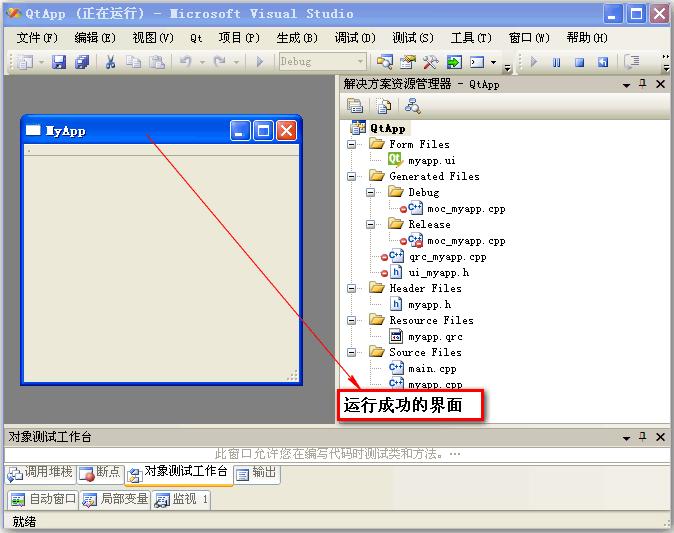Image resolution: width=674 pixels, height=533 pixels.
Task: Click Continue debugging play button
Action: tap(534, 62)
